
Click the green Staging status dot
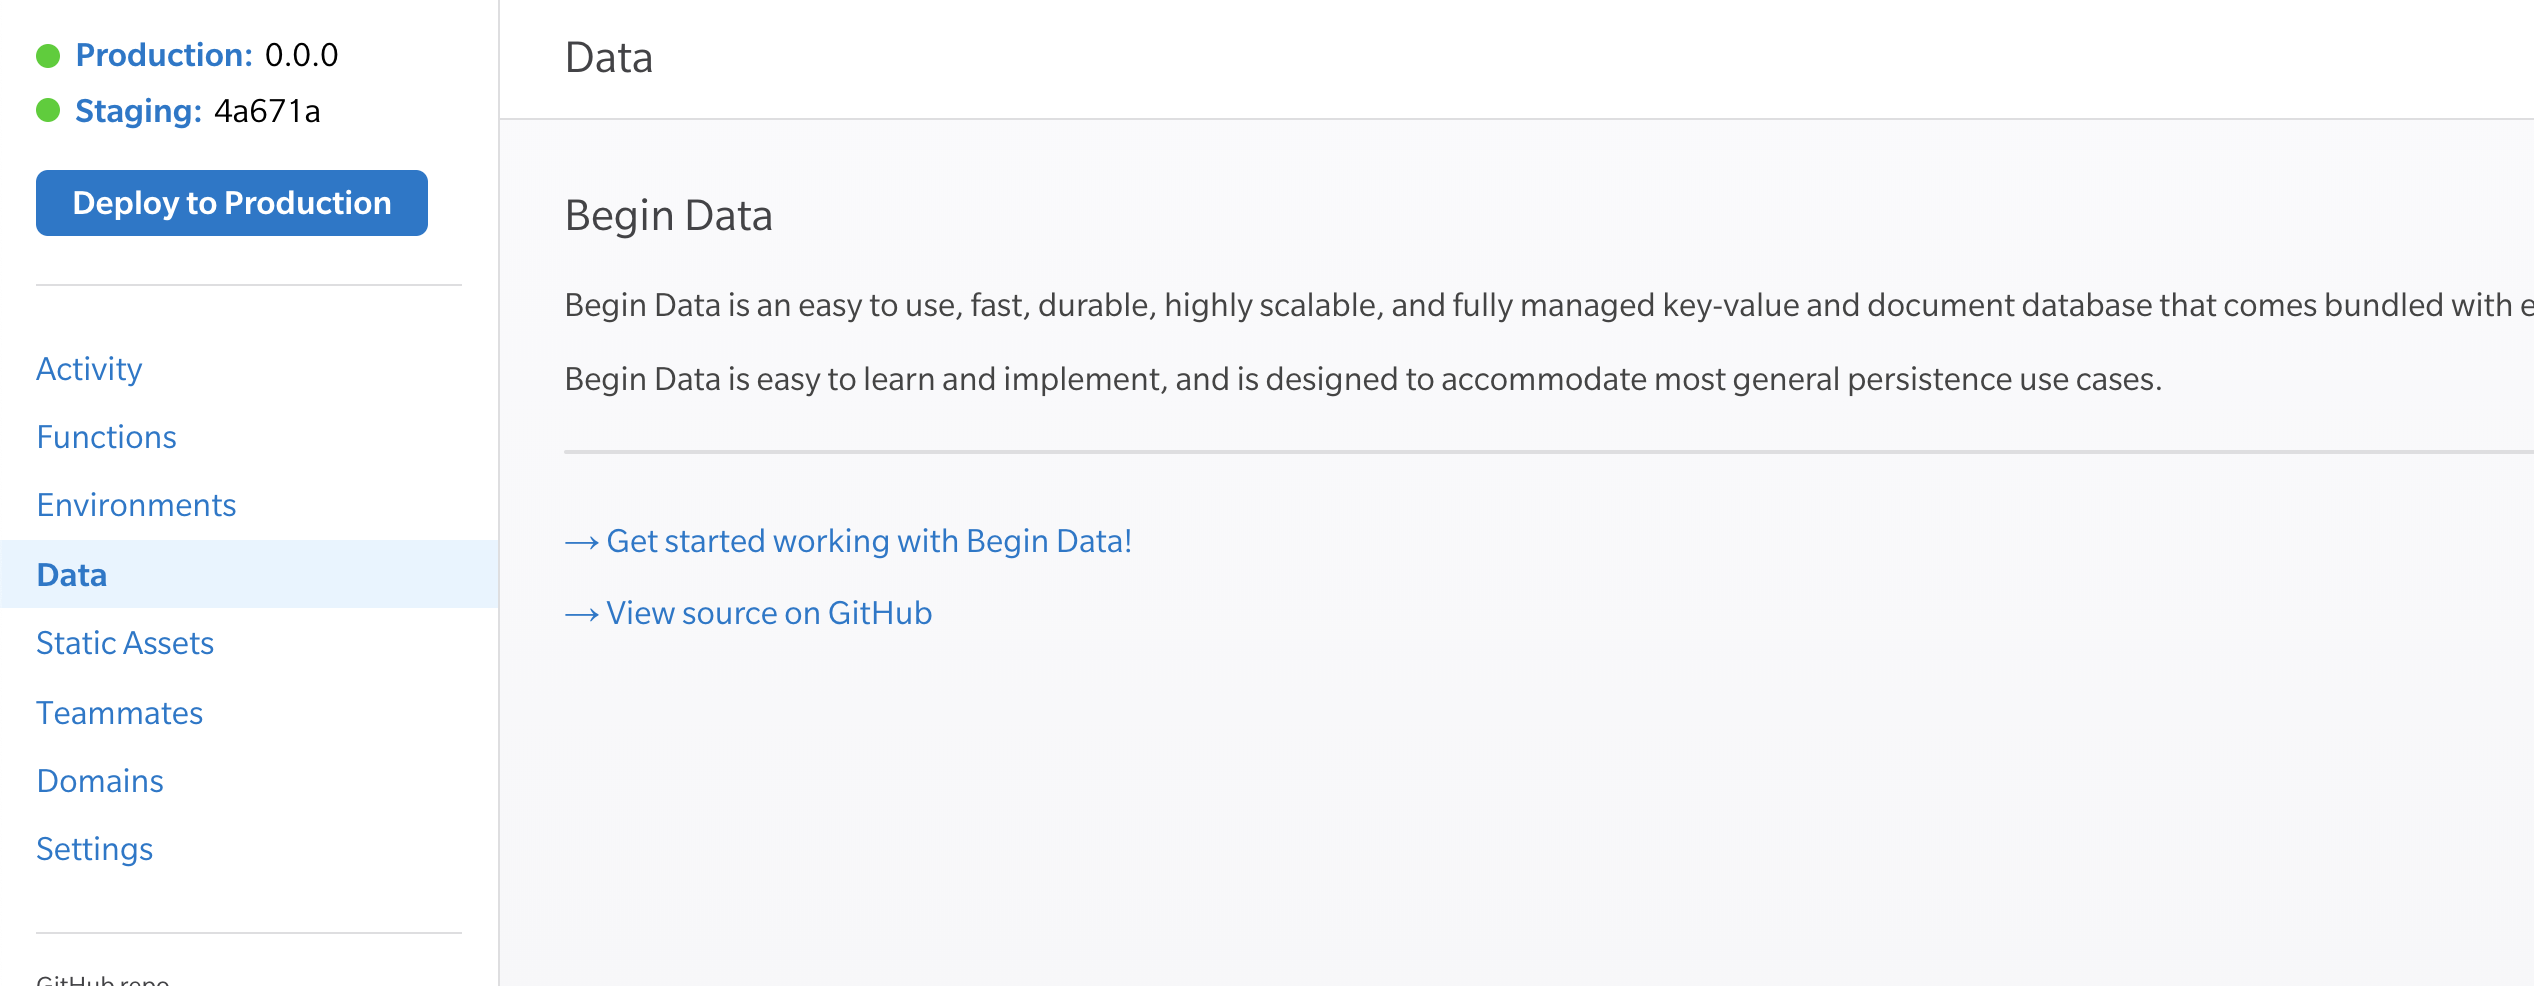[x=48, y=111]
